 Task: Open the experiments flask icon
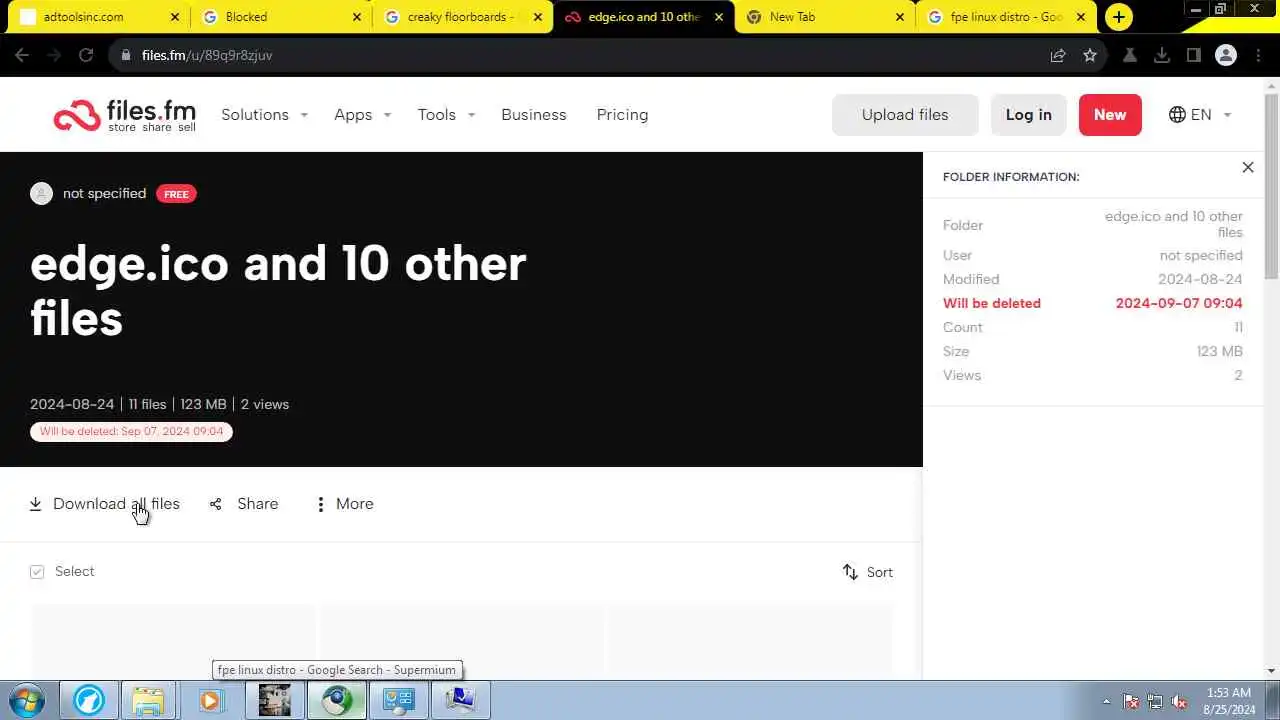click(x=1130, y=55)
